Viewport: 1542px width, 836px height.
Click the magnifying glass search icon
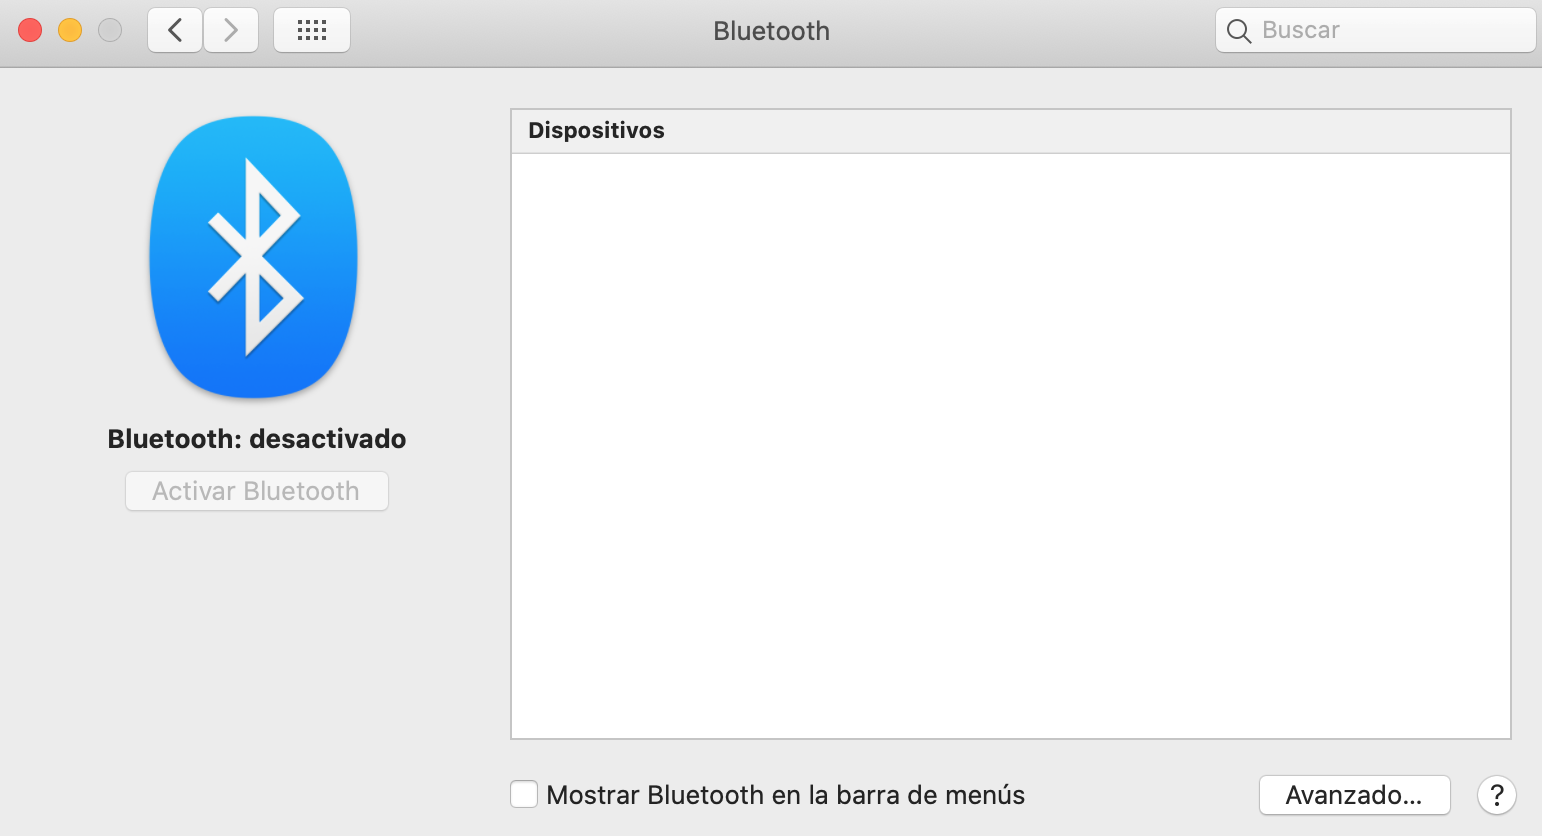pyautogui.click(x=1239, y=31)
